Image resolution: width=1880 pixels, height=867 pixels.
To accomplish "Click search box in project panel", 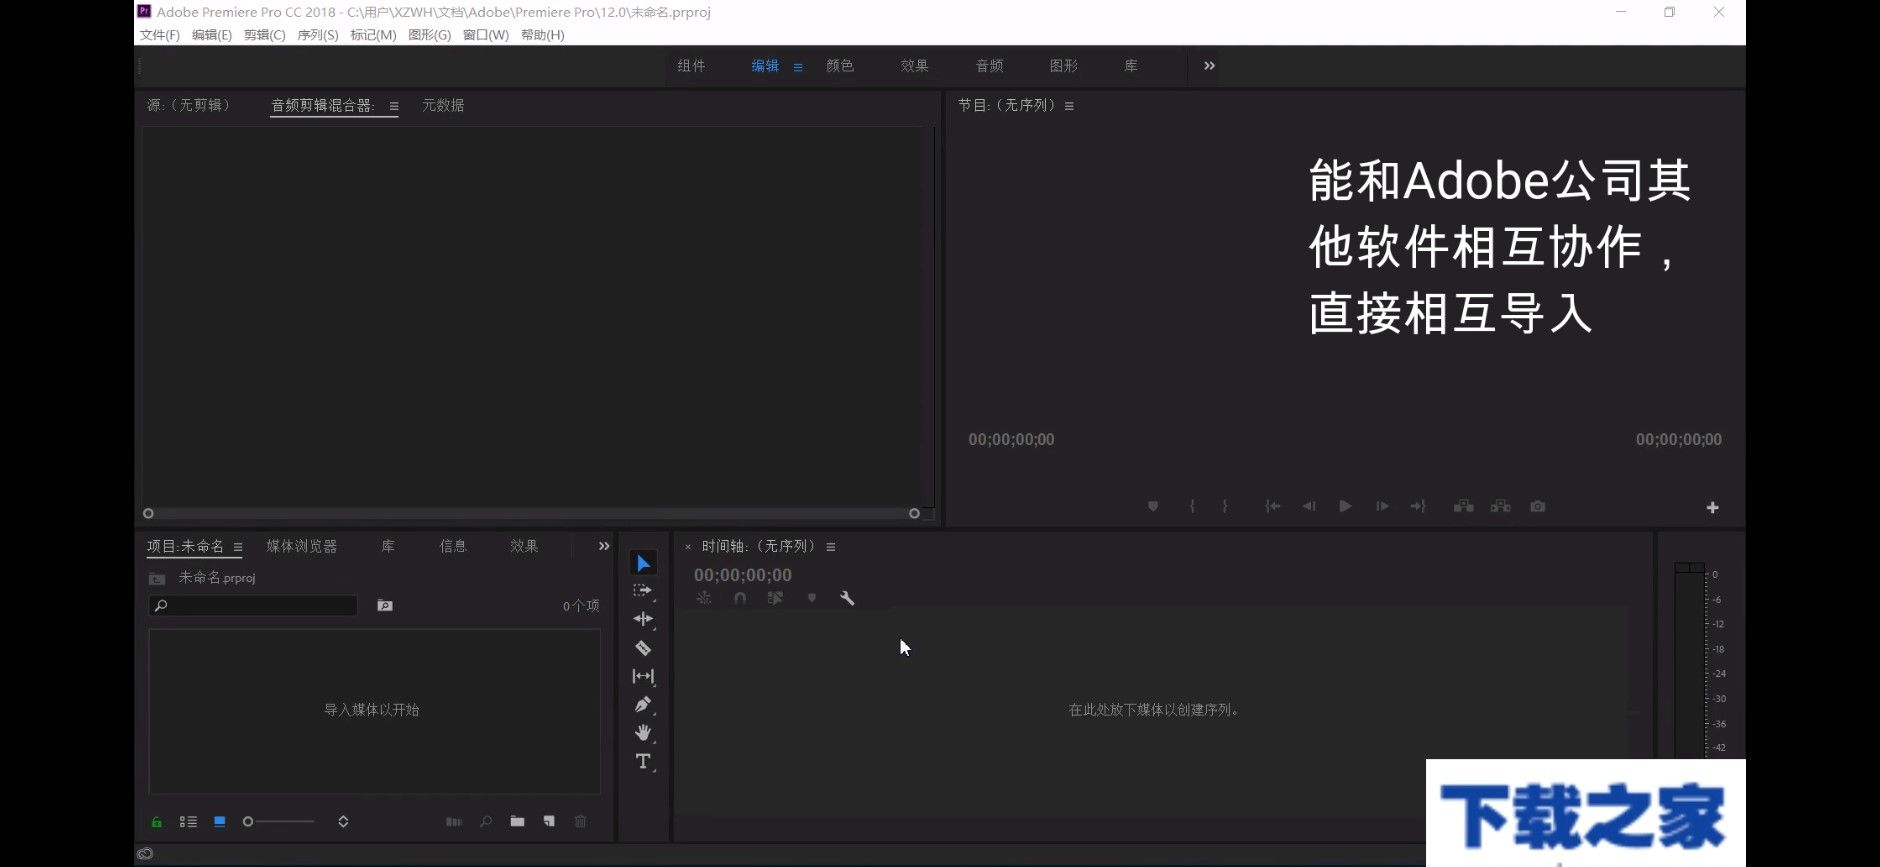I will [x=253, y=606].
